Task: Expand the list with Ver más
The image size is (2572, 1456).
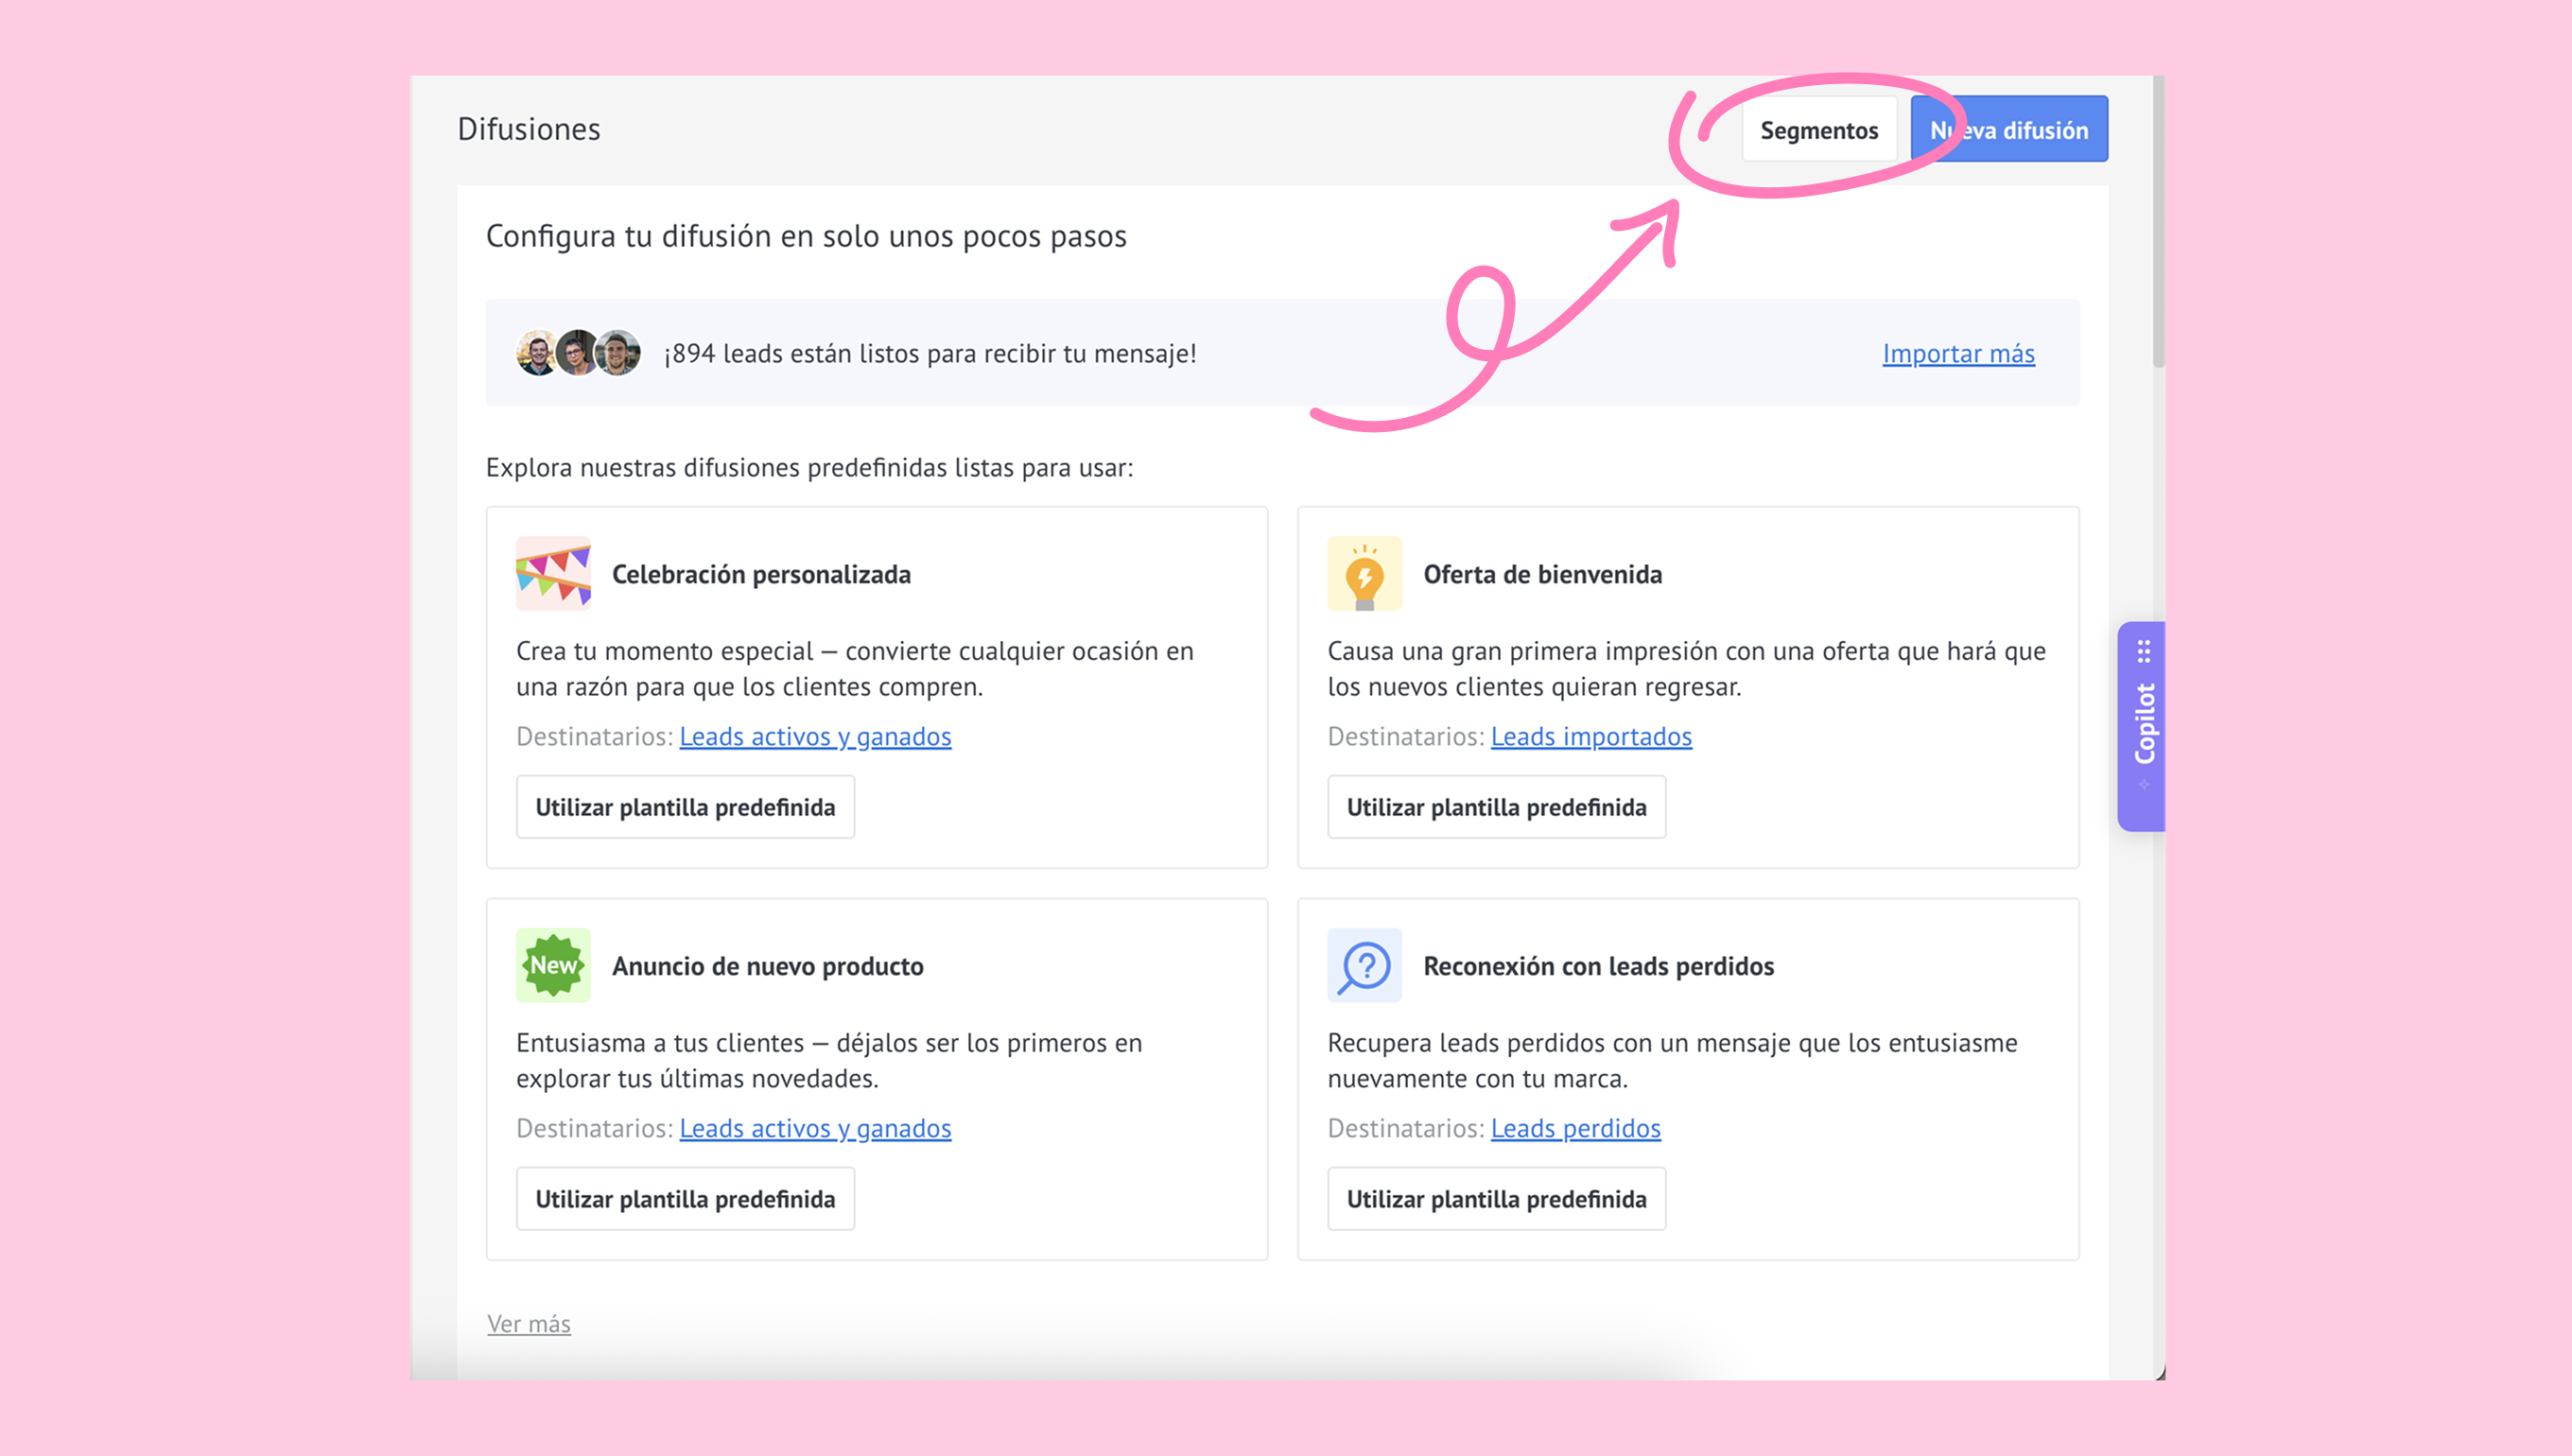Action: (528, 1324)
